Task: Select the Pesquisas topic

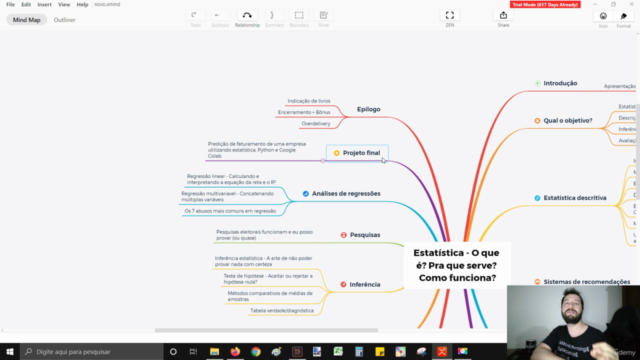Action: 365,235
